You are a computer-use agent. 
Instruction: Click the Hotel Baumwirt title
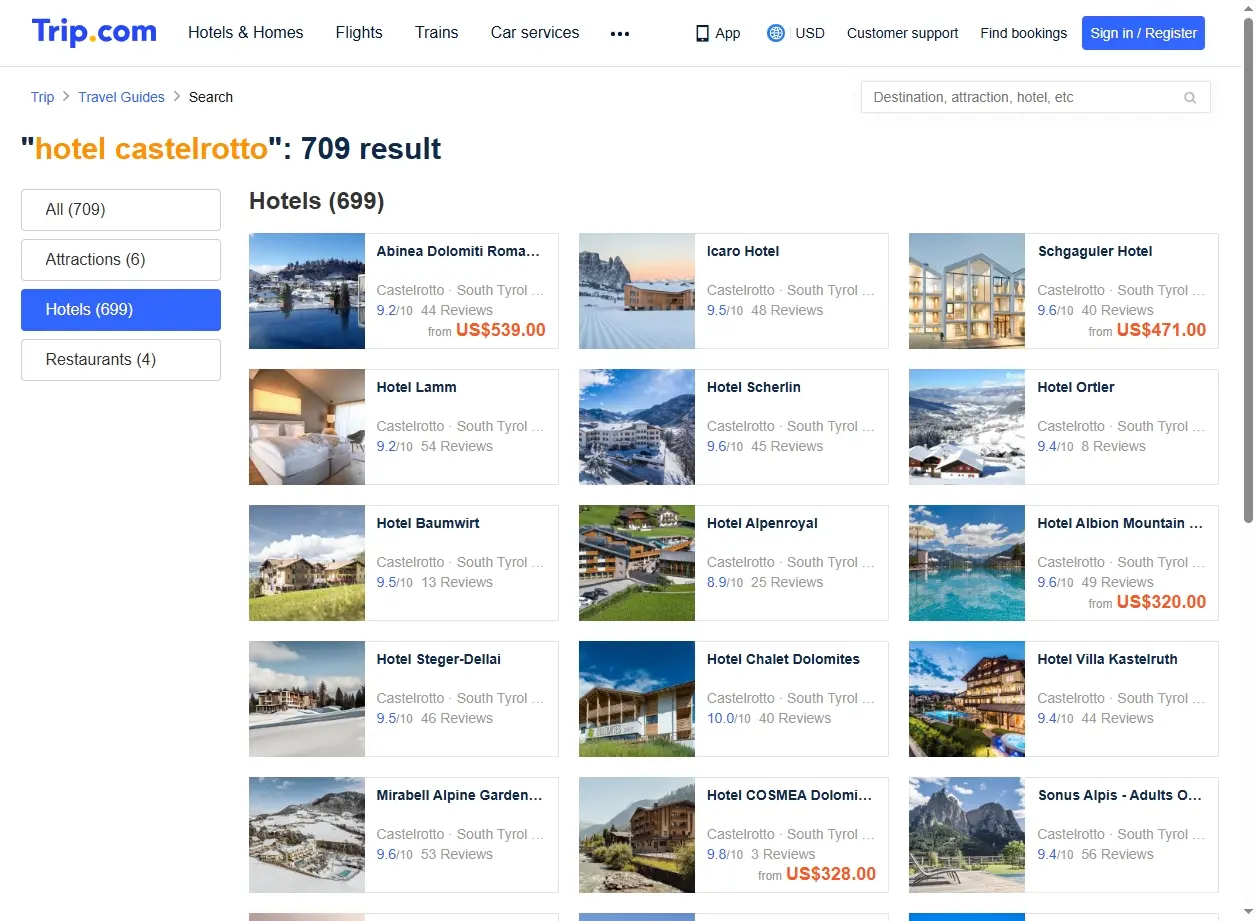(428, 523)
